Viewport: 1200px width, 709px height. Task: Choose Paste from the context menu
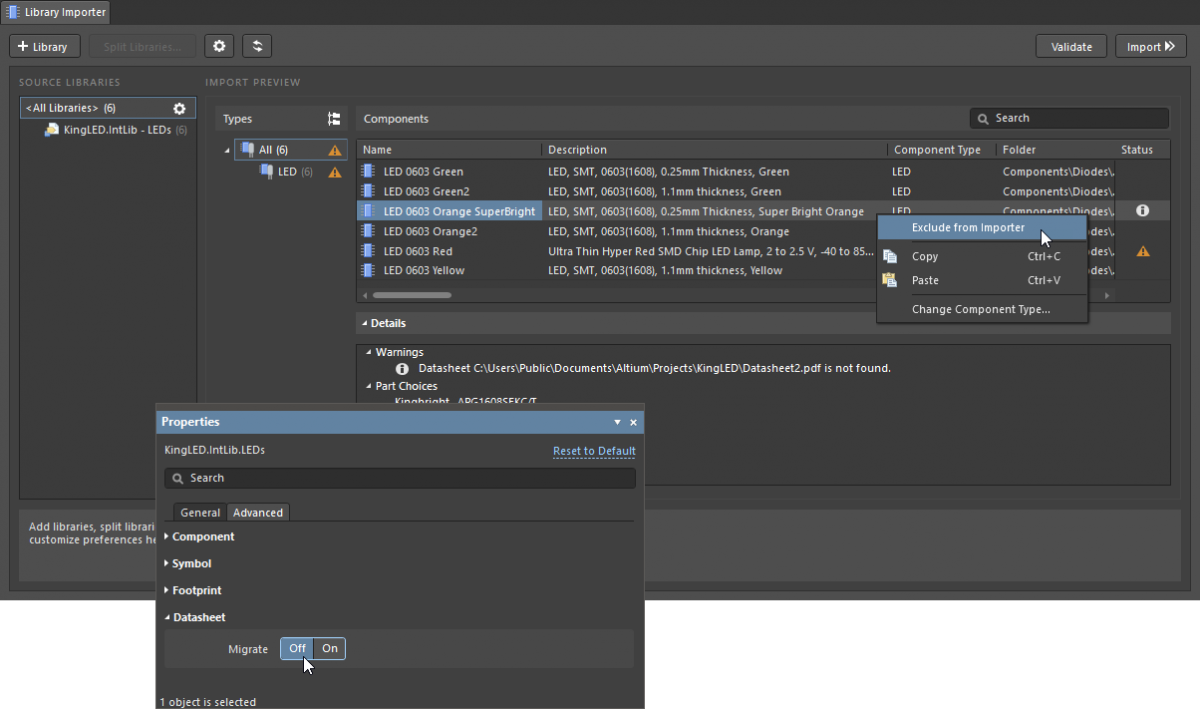981,280
